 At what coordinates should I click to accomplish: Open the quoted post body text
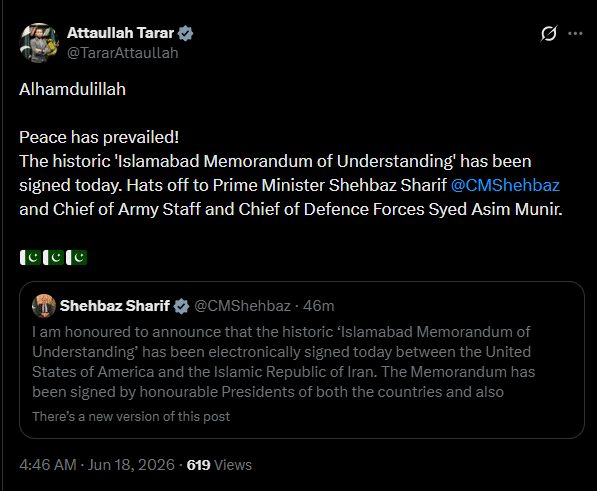(x=284, y=362)
